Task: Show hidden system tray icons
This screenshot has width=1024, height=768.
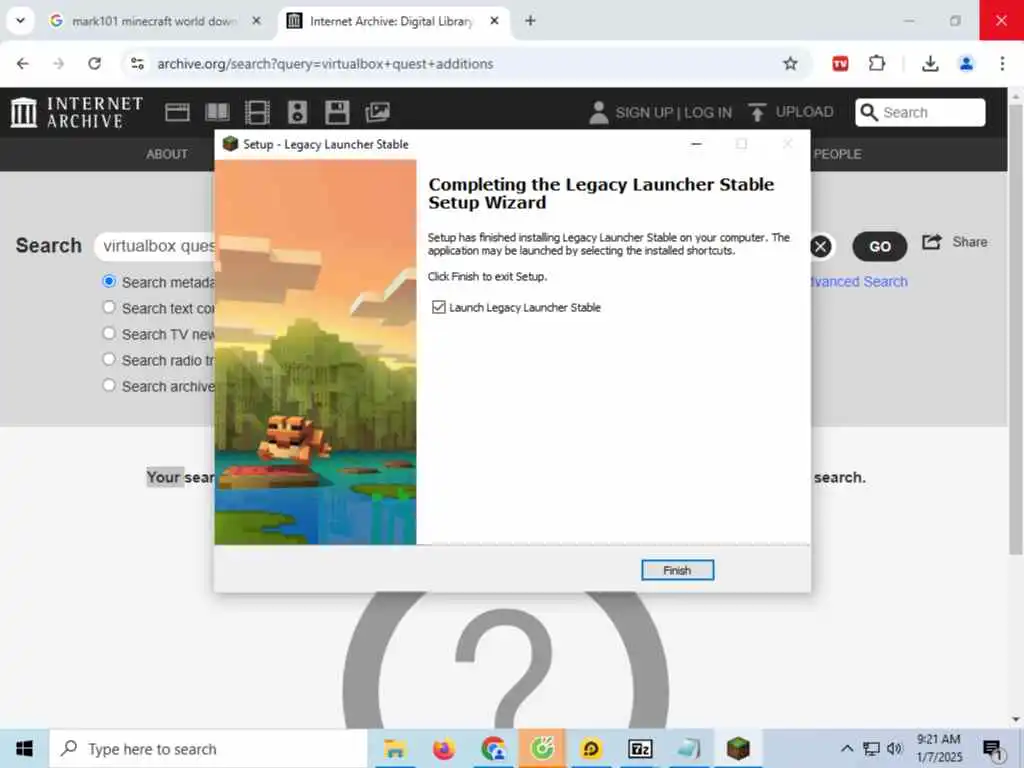Action: point(847,748)
